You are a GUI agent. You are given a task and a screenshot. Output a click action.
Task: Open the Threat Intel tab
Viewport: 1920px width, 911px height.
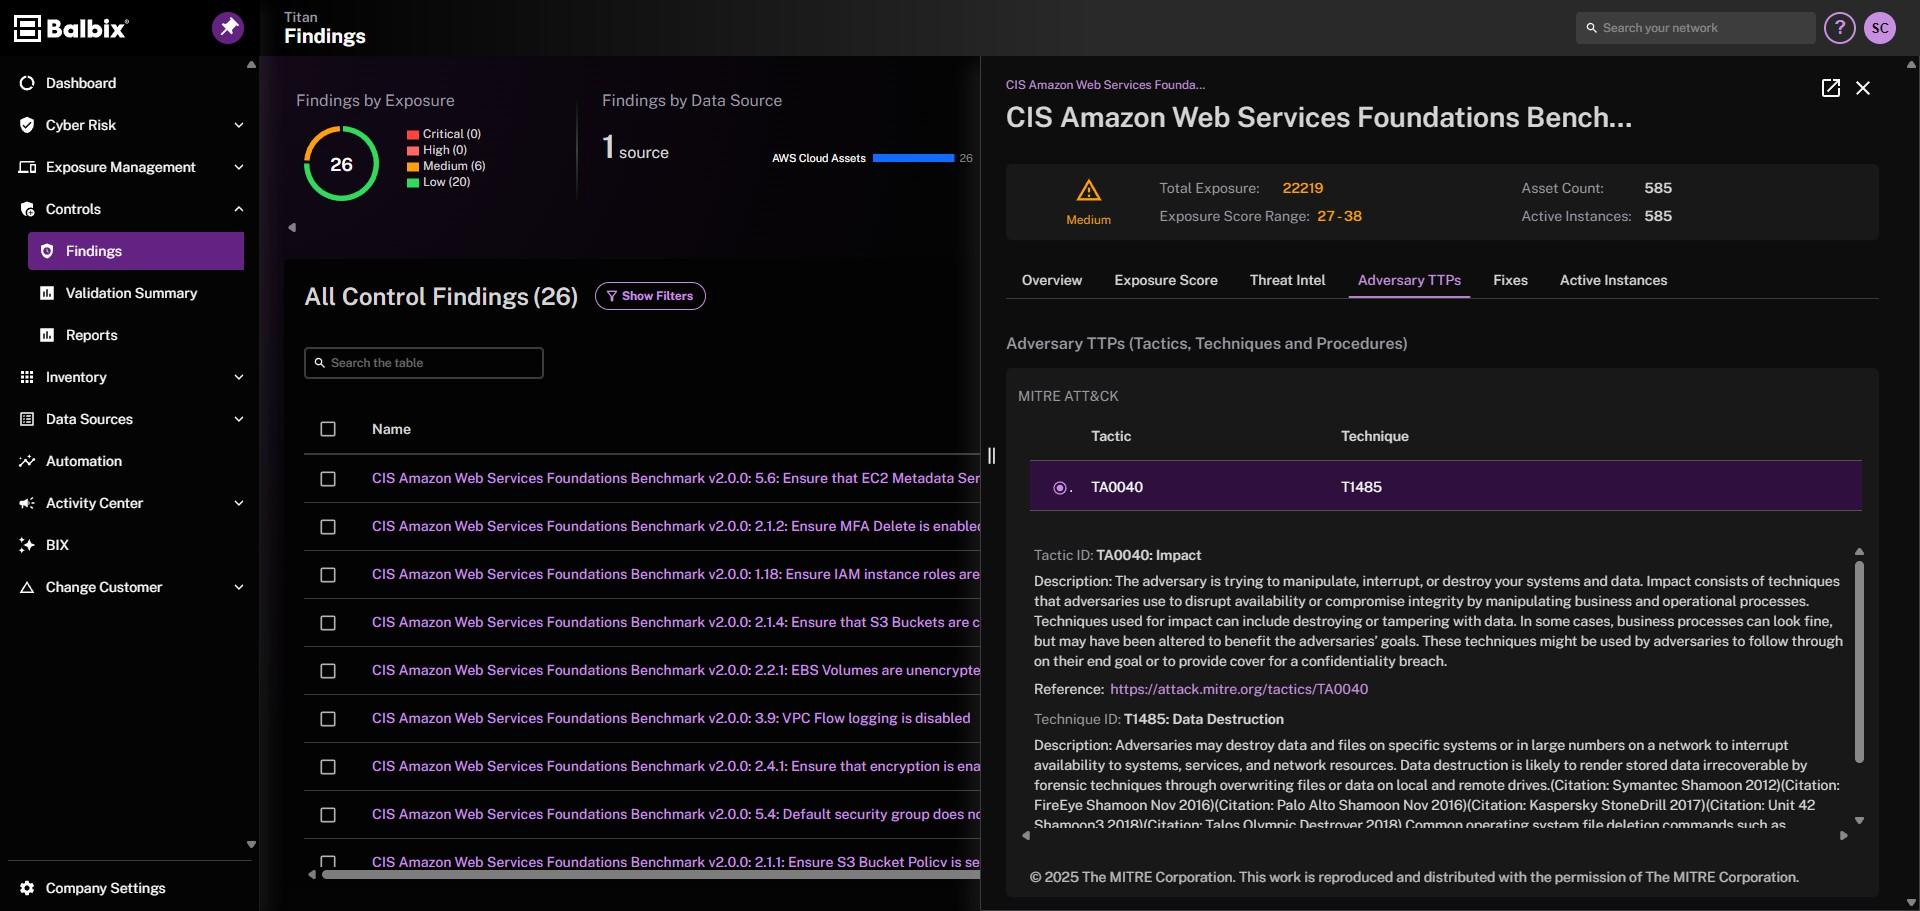1287,280
